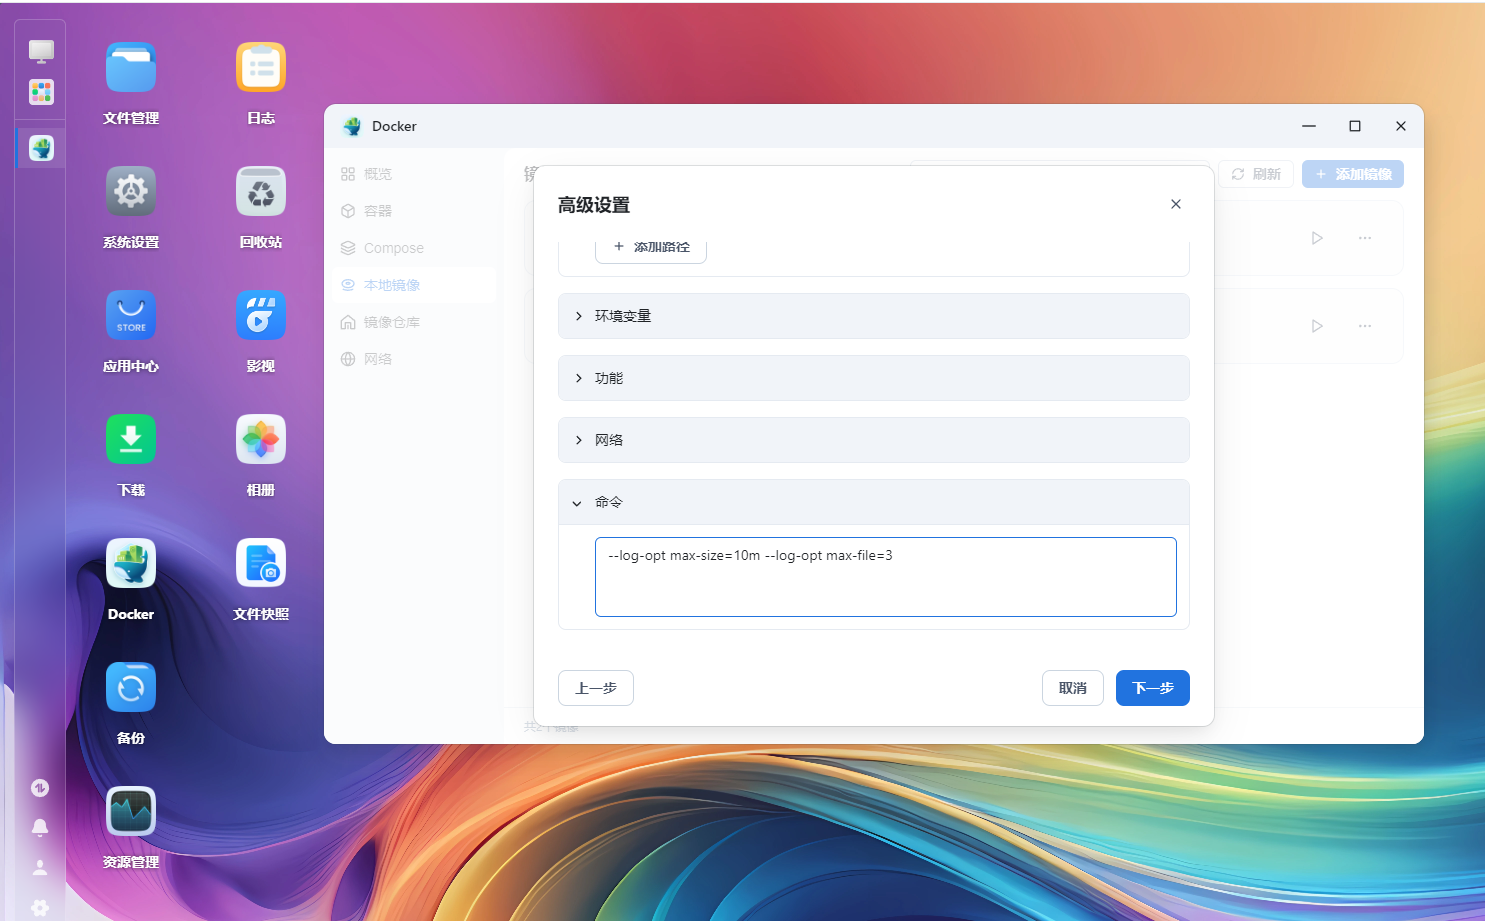The height and width of the screenshot is (921, 1485).
Task: Open the 相册 photos app icon
Action: (x=261, y=440)
